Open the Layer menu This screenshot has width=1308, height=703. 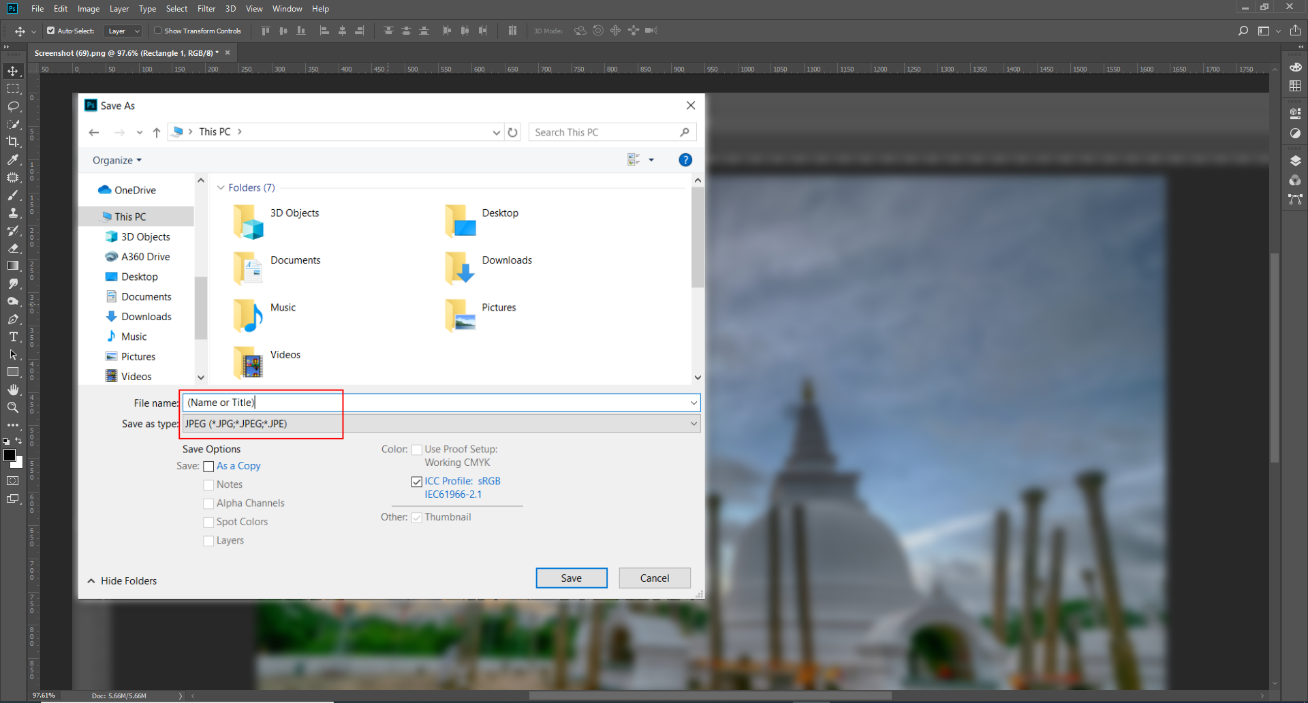(x=118, y=9)
